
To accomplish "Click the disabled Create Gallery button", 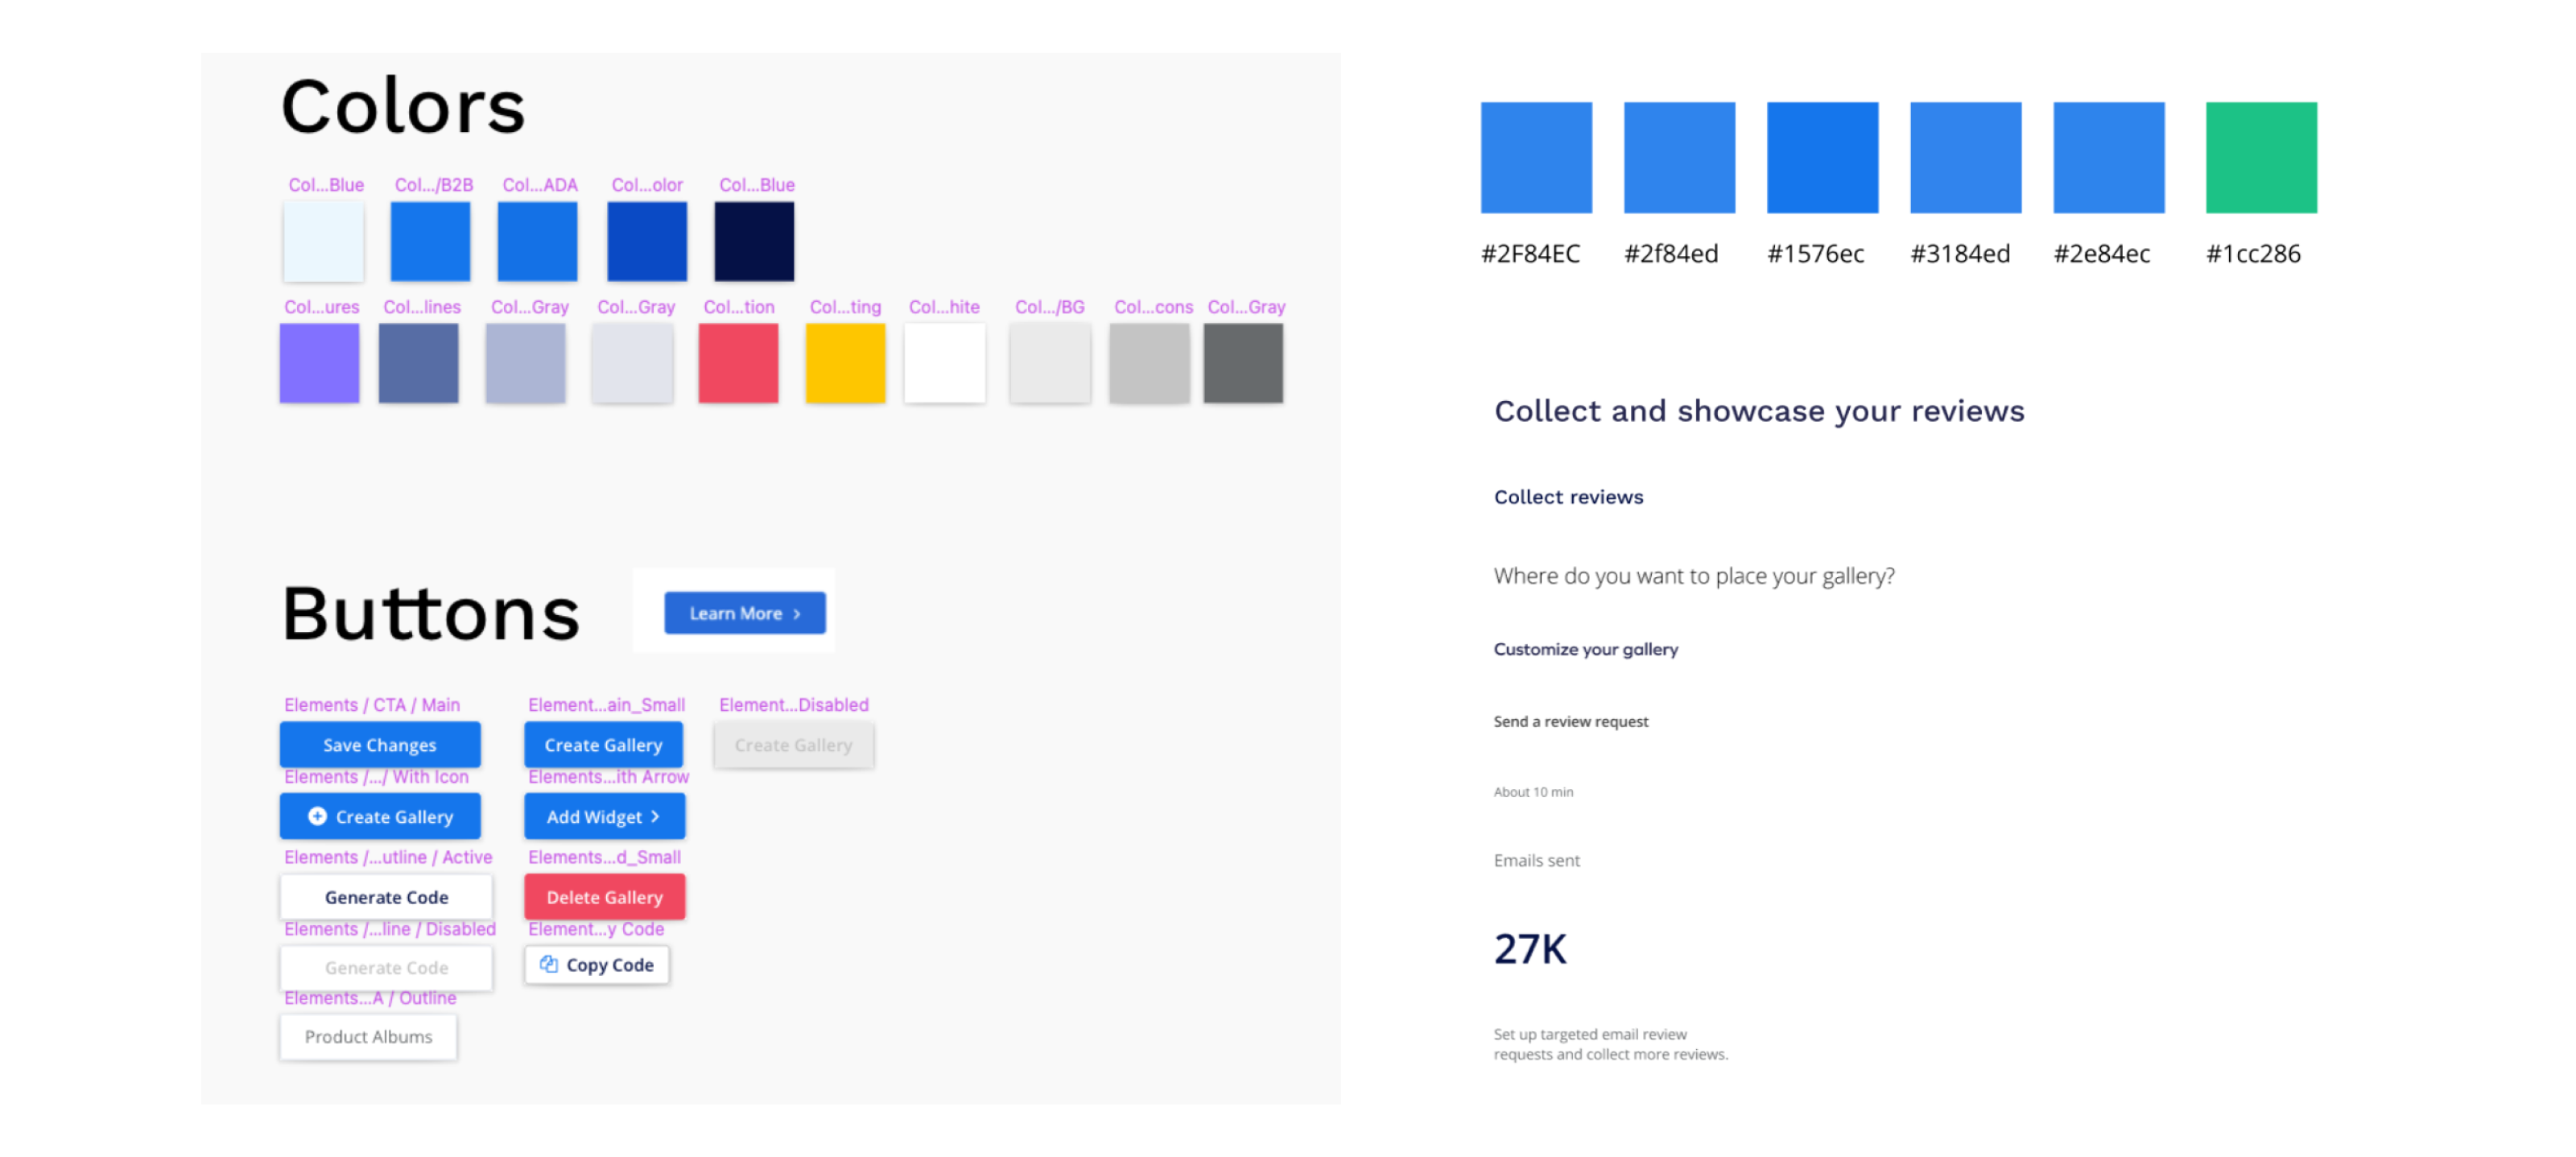I will (793, 744).
